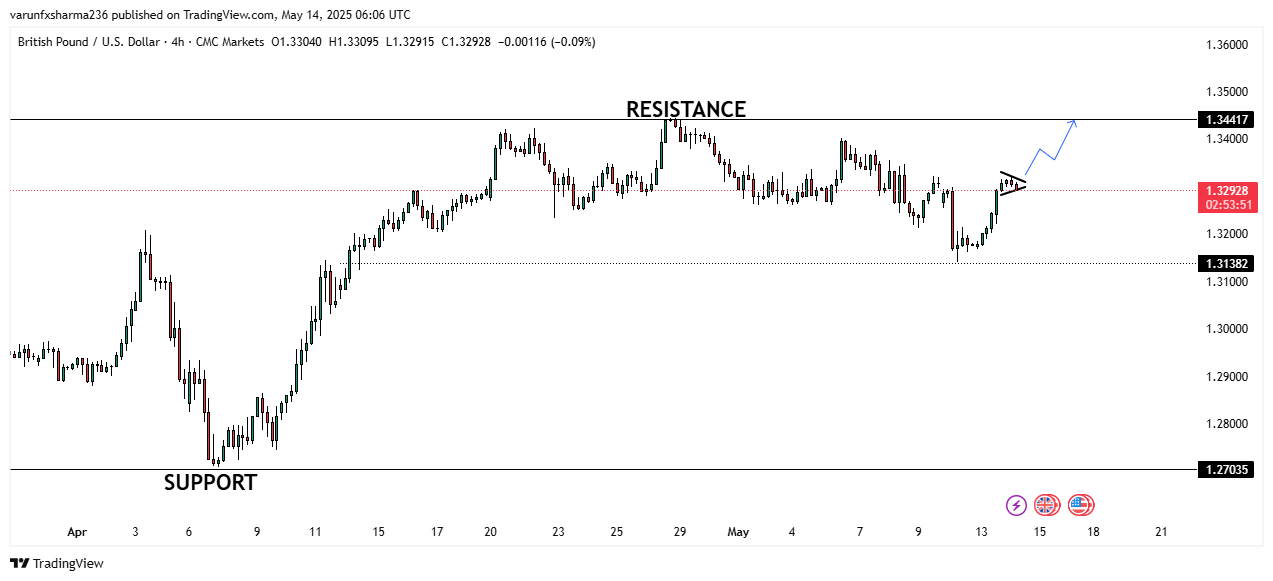Click the May label on the time axis
1273x581 pixels.
pyautogui.click(x=738, y=532)
